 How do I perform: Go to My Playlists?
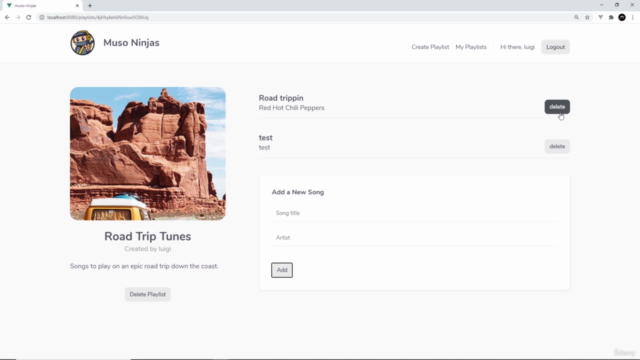tap(471, 47)
